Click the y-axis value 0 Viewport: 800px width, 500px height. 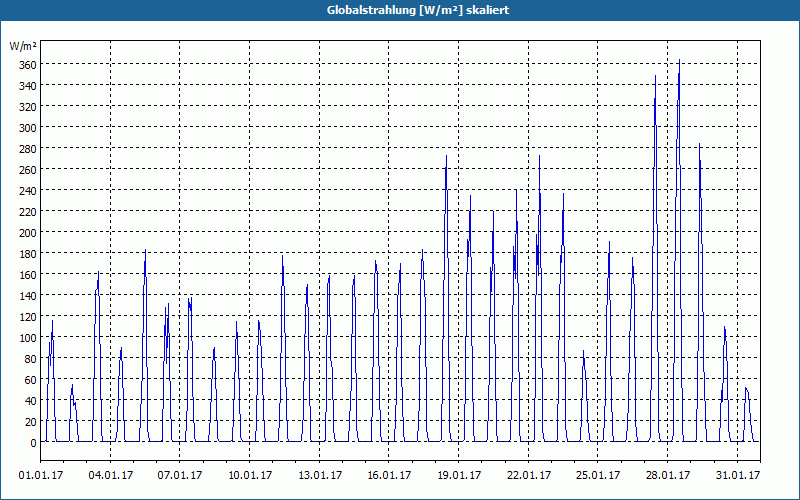coord(33,443)
